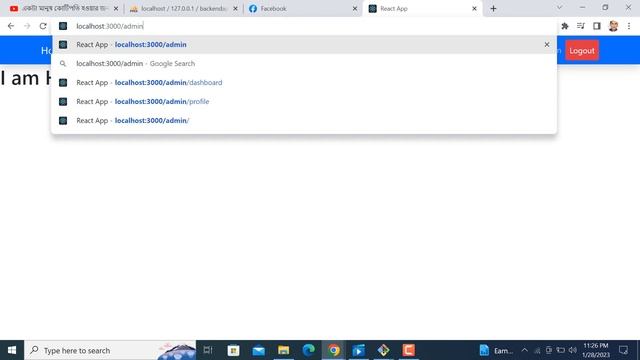Open the Windows Start menu
Viewport: 640px width, 360px height.
tap(12, 350)
